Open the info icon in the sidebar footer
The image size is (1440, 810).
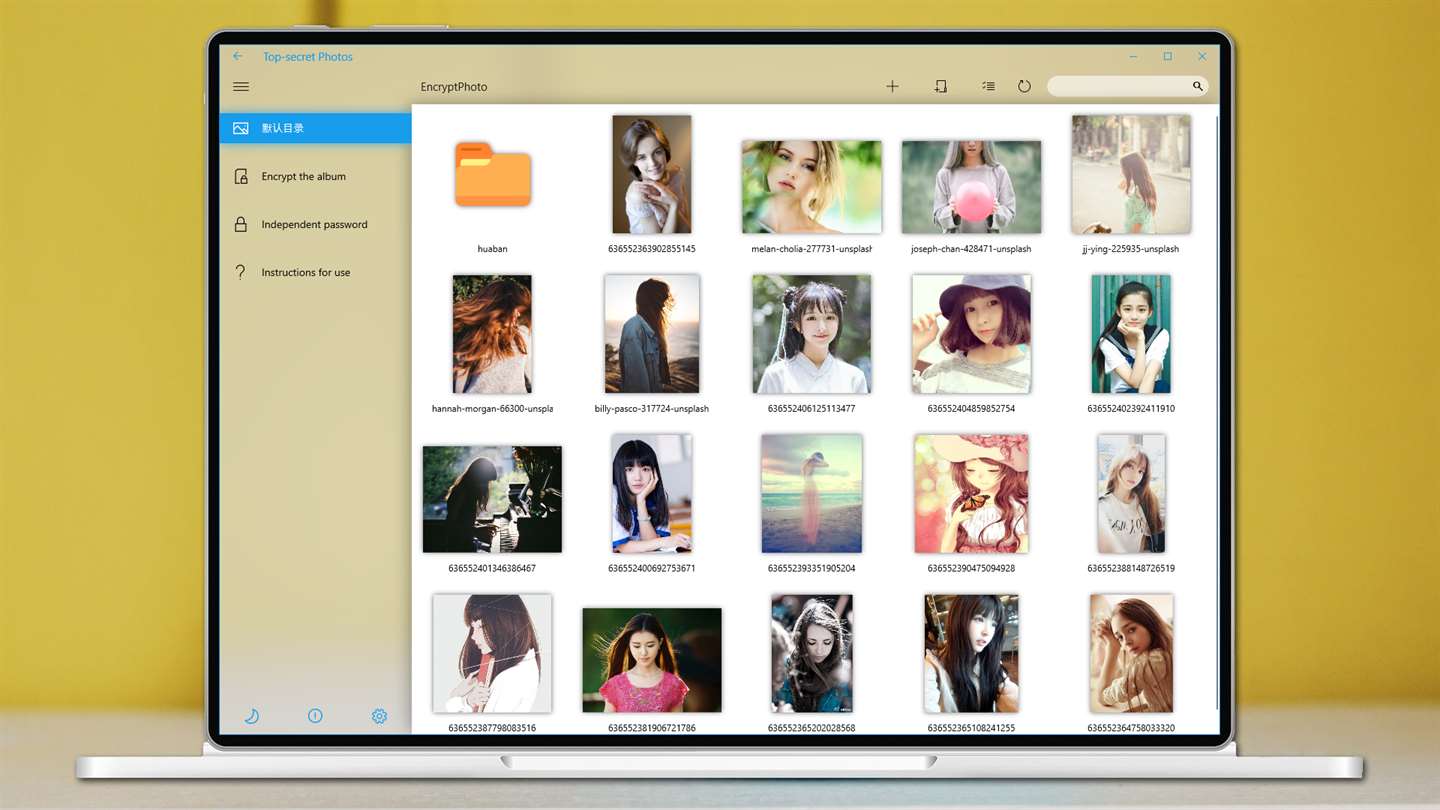click(315, 716)
